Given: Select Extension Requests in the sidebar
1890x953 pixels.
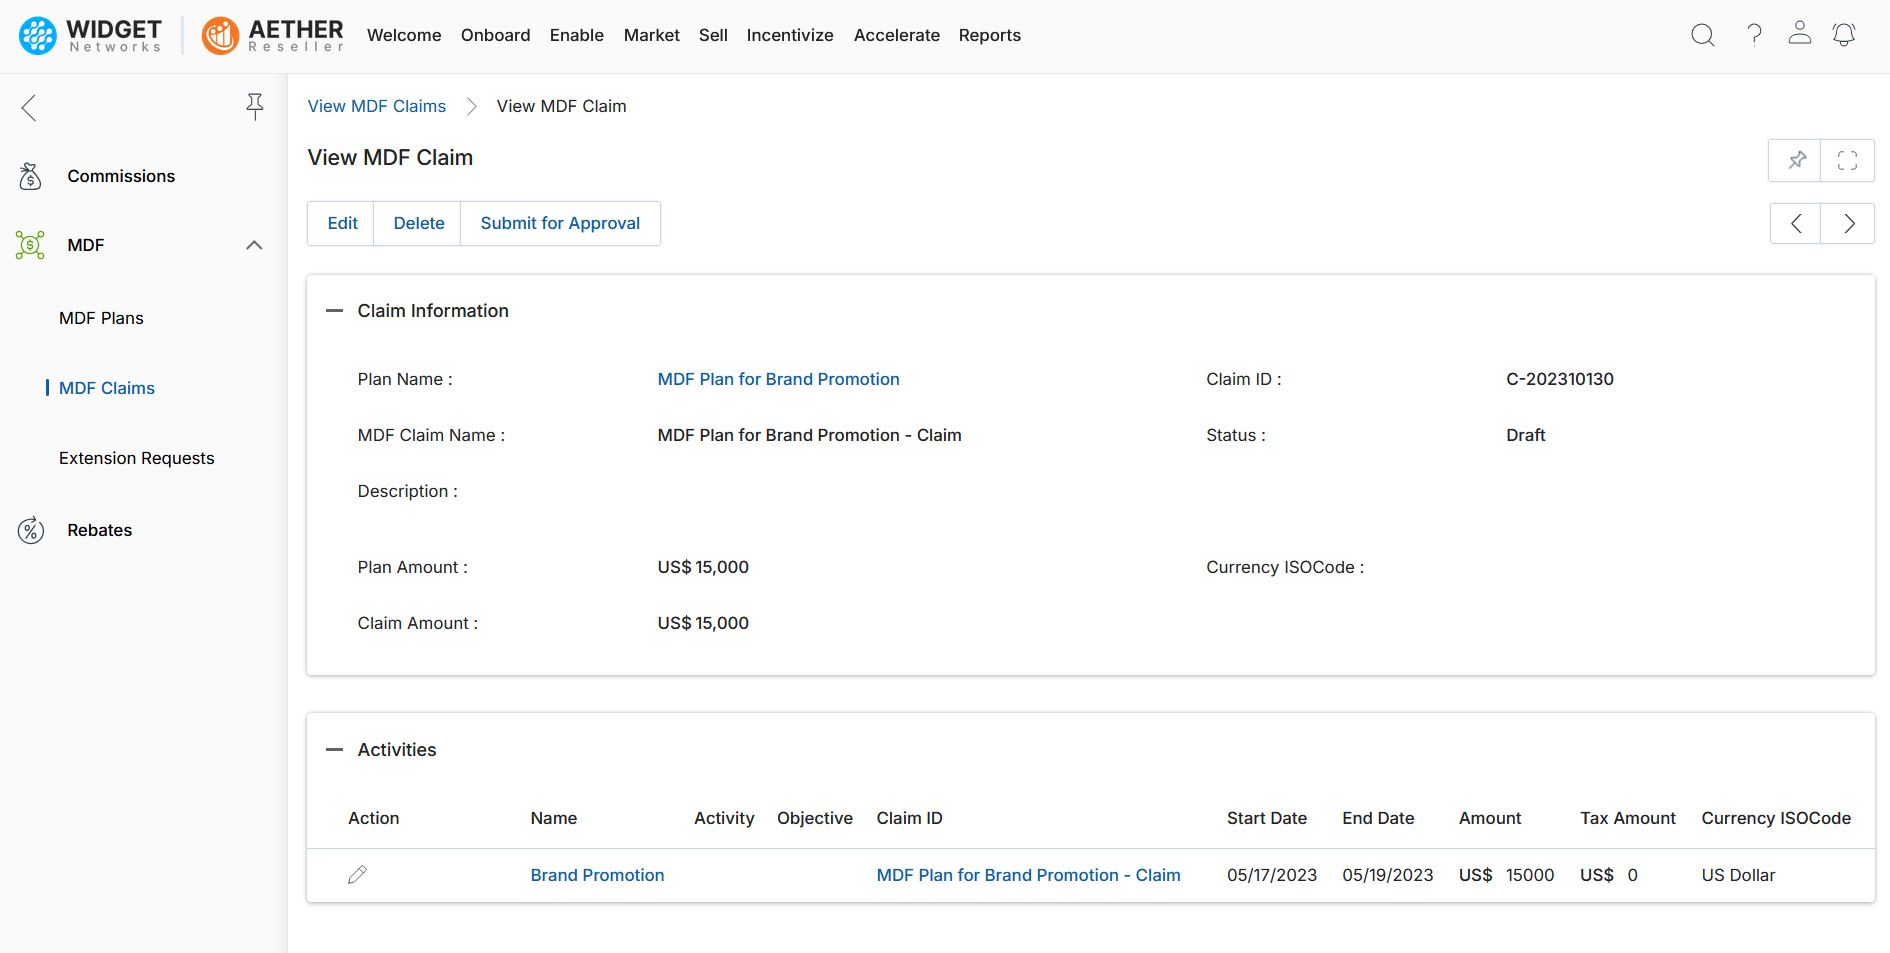Looking at the screenshot, I should coord(136,458).
